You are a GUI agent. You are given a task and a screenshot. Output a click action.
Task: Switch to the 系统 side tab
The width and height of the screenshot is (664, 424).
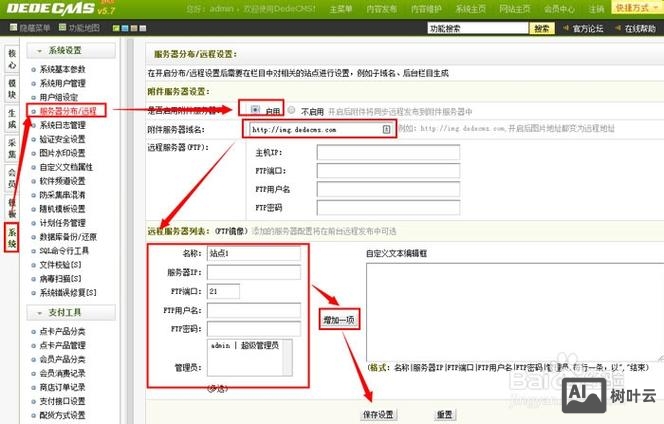[12, 237]
